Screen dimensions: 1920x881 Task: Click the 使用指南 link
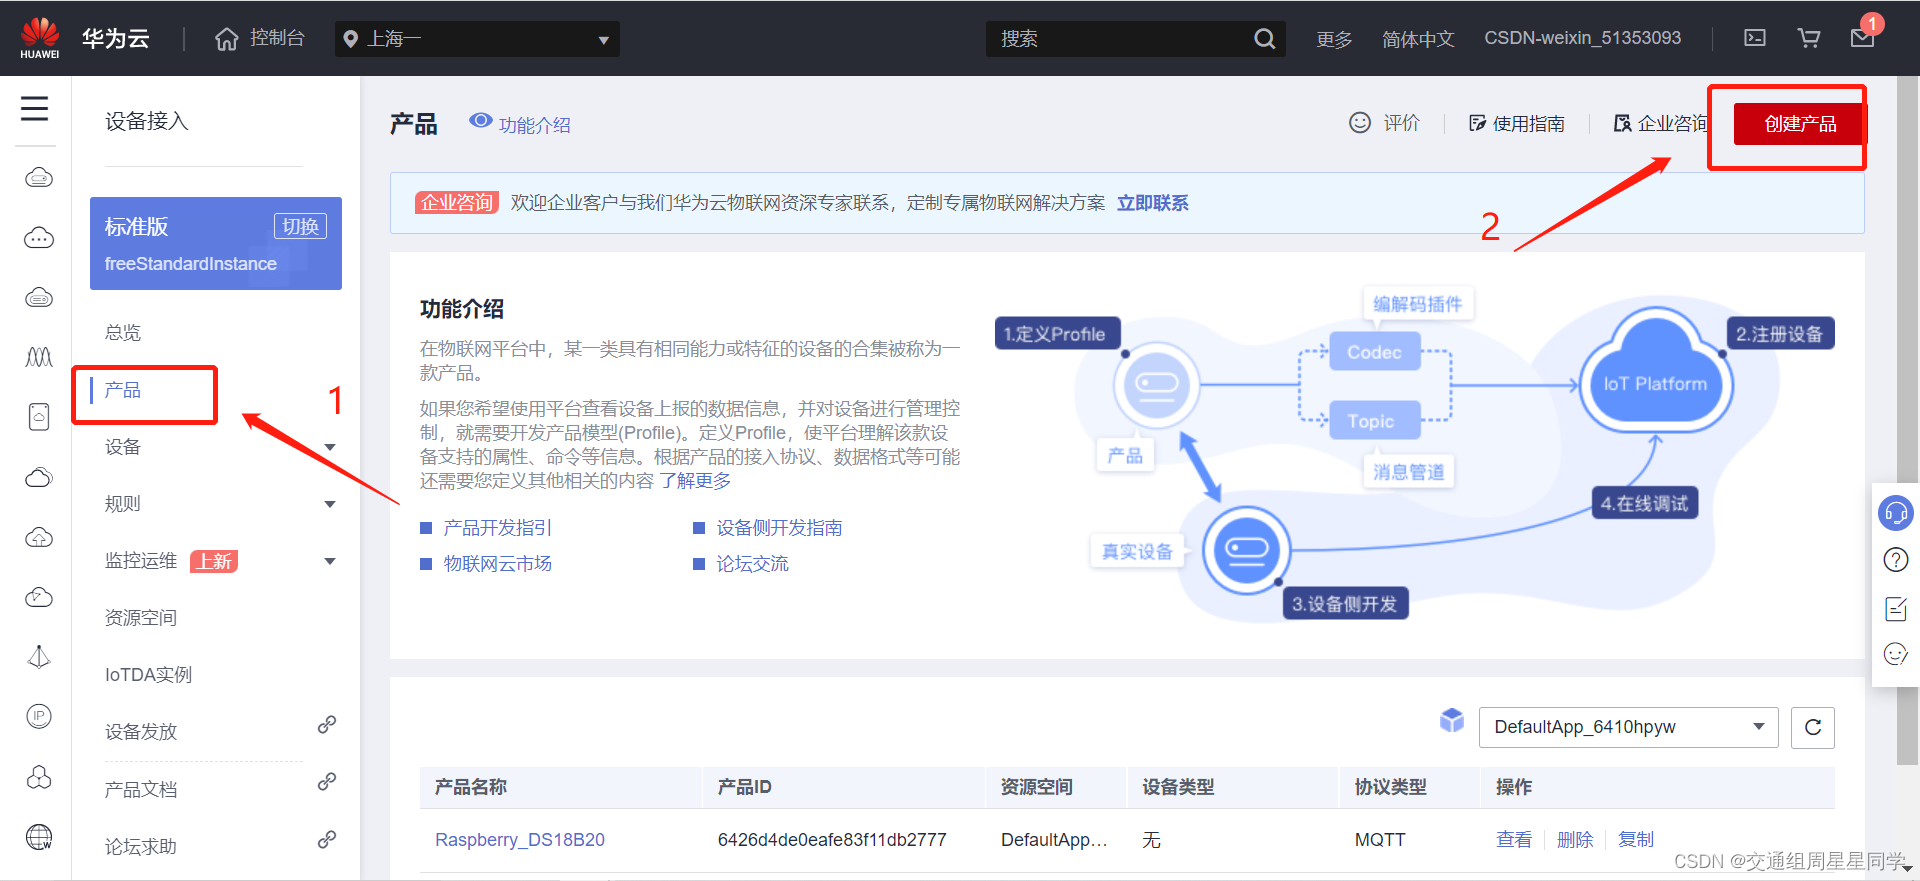pyautogui.click(x=1517, y=123)
